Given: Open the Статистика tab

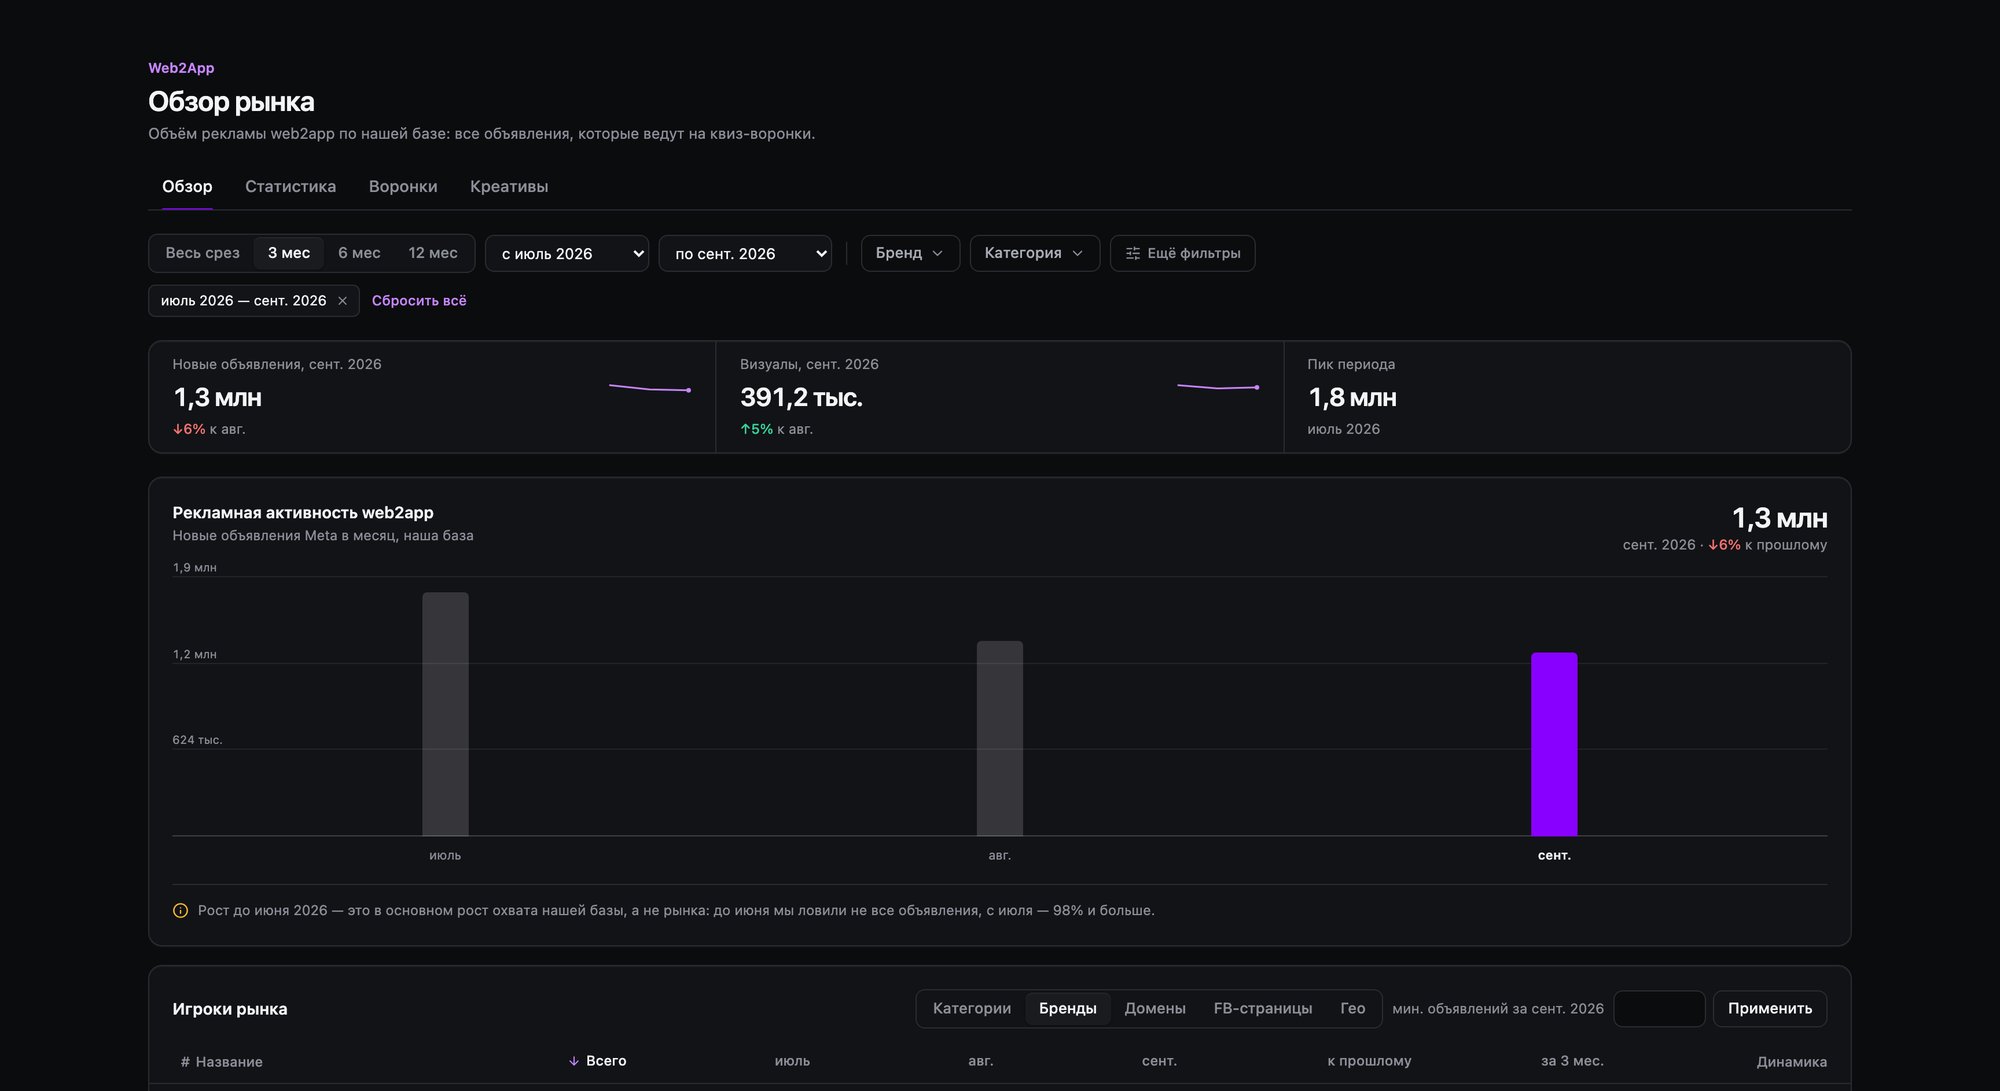Looking at the screenshot, I should (290, 187).
